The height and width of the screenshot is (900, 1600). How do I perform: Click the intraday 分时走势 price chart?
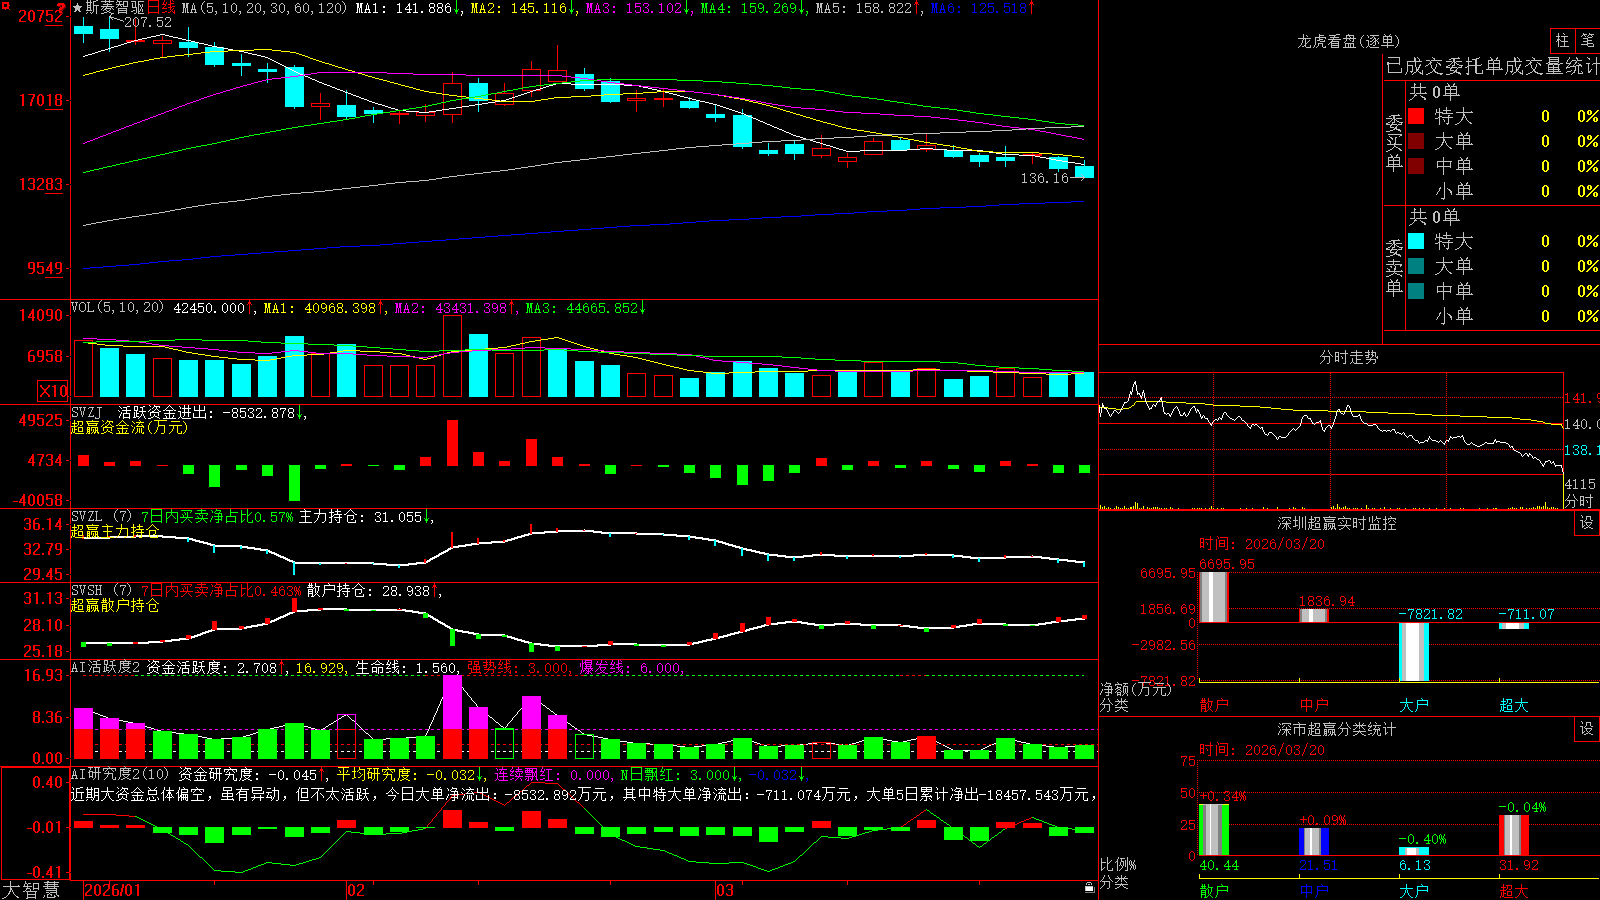1331,440
